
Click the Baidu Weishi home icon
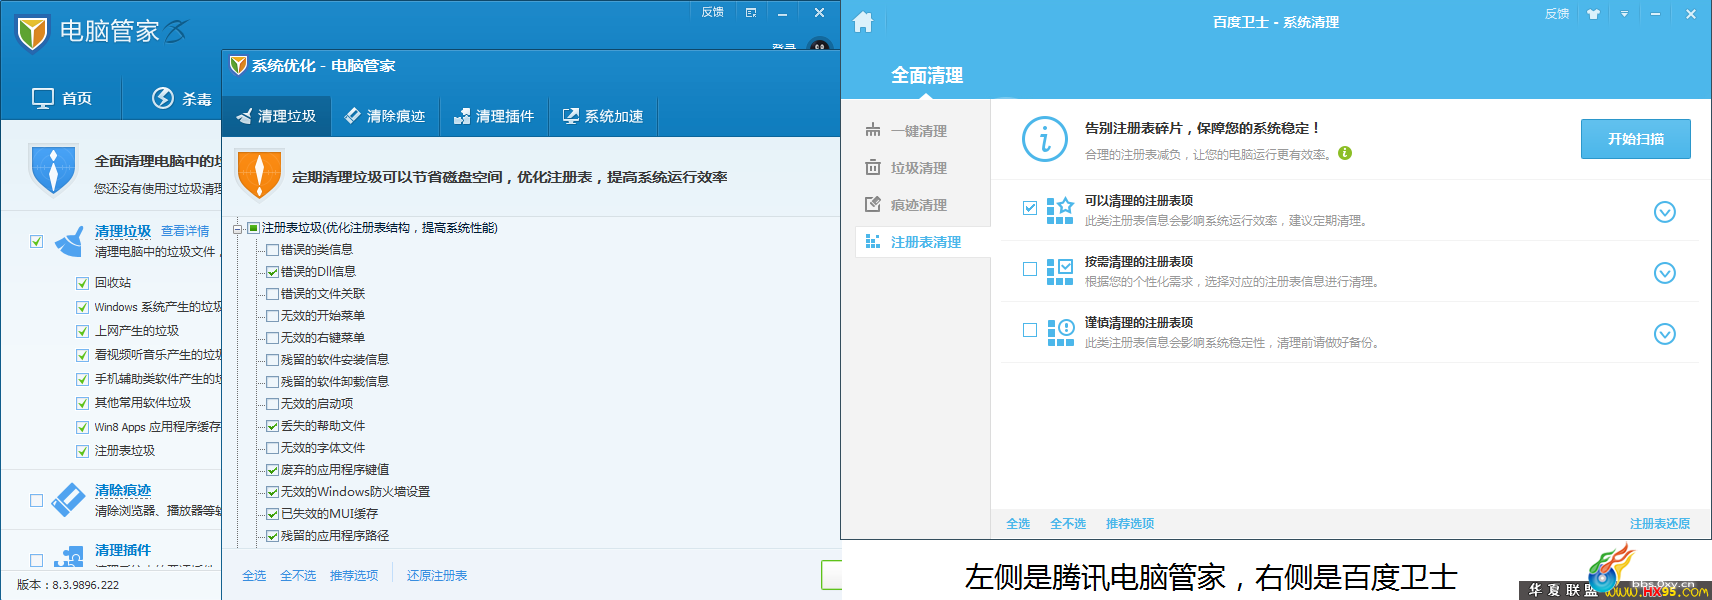tap(863, 22)
